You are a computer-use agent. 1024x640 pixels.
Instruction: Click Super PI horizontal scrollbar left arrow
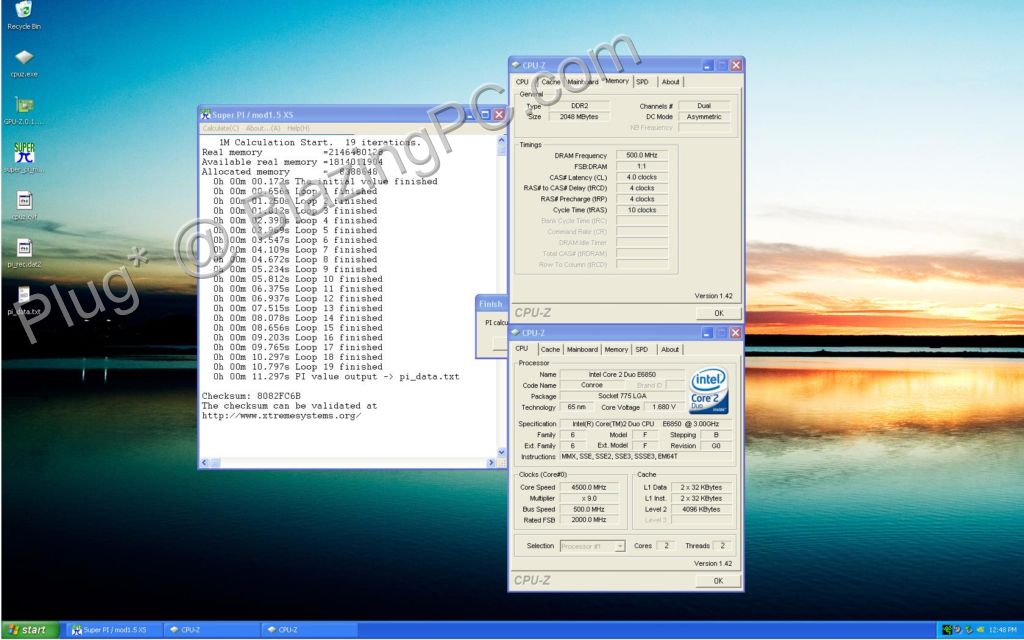[204, 462]
